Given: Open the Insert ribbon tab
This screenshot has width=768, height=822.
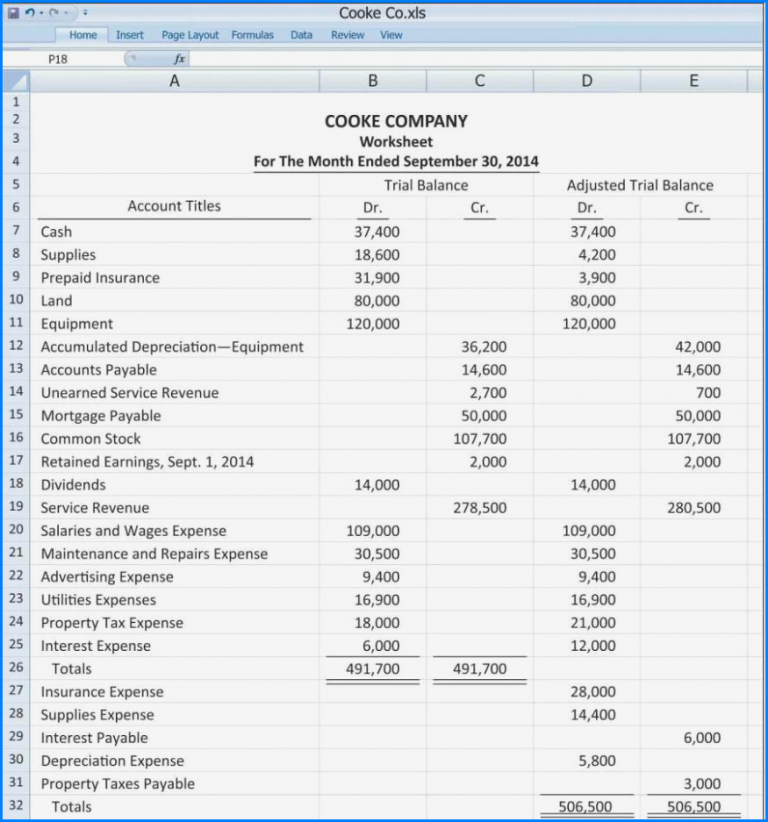Looking at the screenshot, I should point(129,35).
